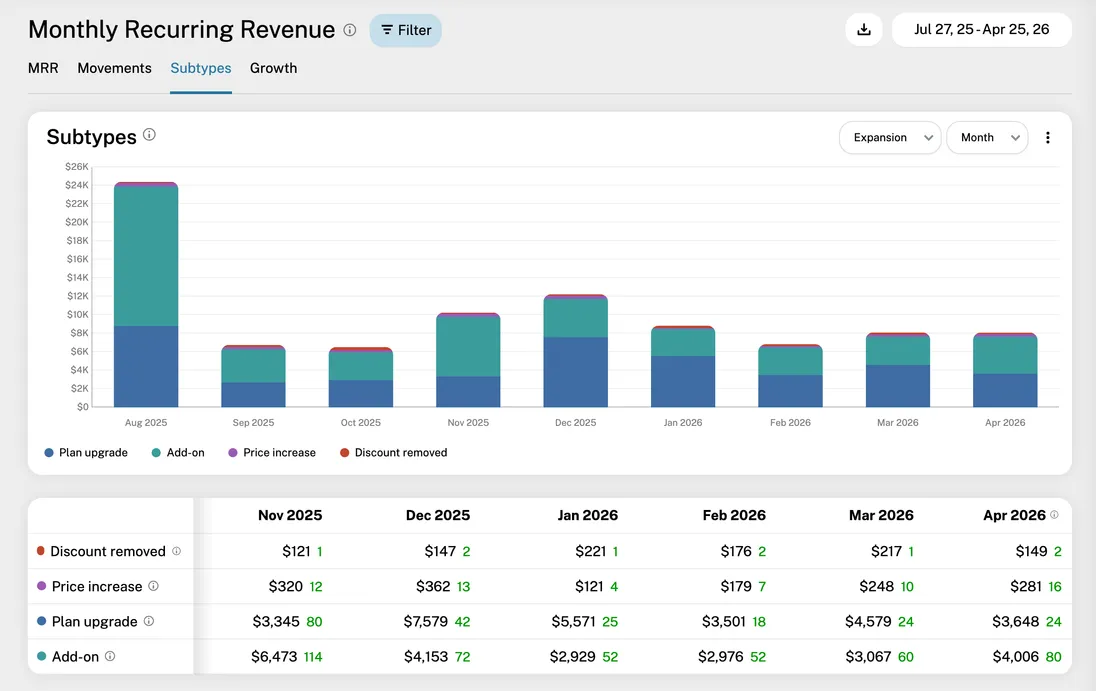Click the Nov 2025 bar in chart

click(468, 360)
